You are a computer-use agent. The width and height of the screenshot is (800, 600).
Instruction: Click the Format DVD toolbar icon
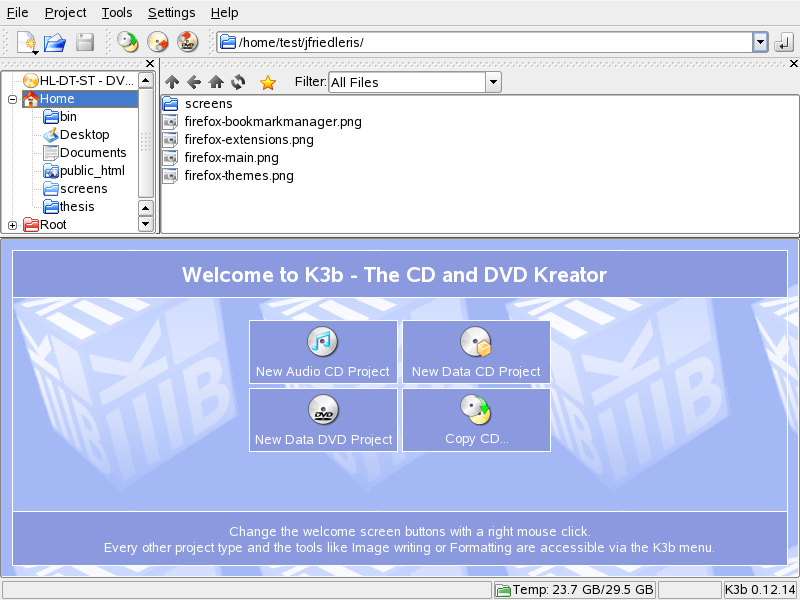pos(188,42)
